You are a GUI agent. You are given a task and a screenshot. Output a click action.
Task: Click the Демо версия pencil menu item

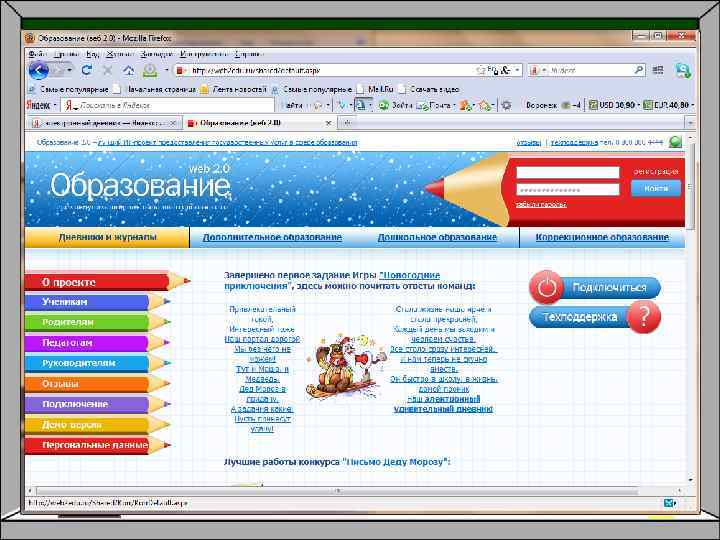[98, 425]
